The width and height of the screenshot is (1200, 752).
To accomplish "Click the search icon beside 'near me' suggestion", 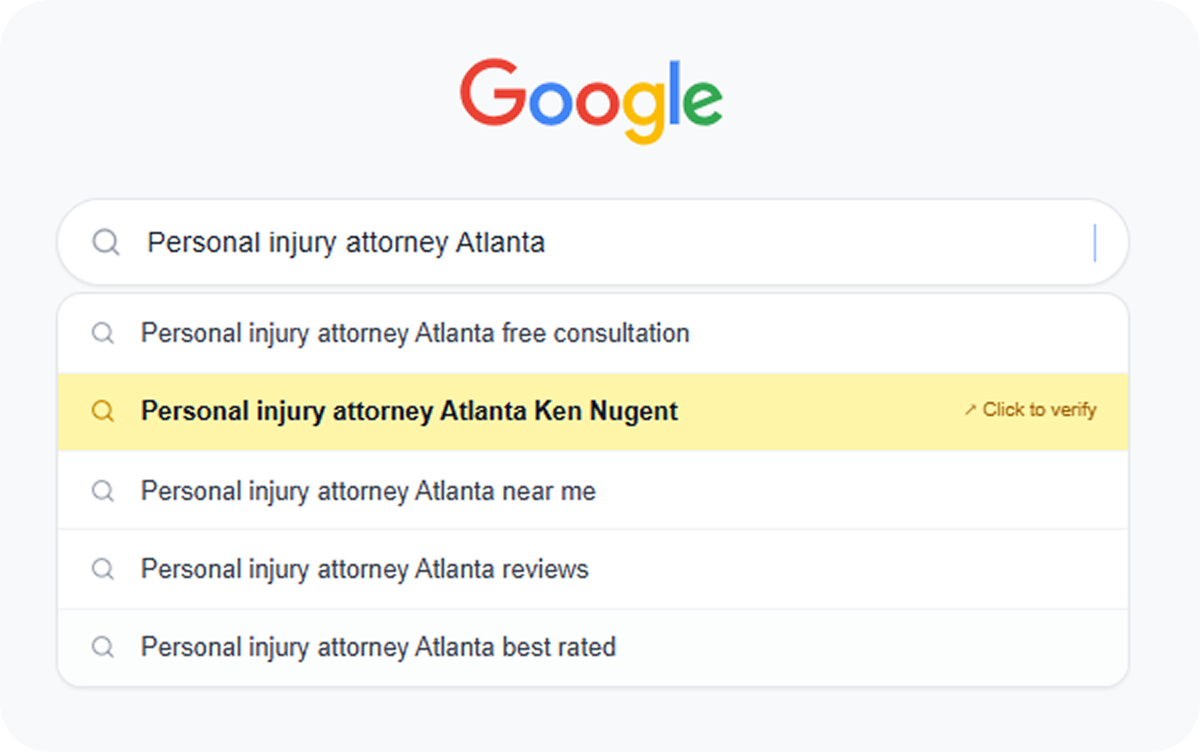I will click(x=103, y=491).
